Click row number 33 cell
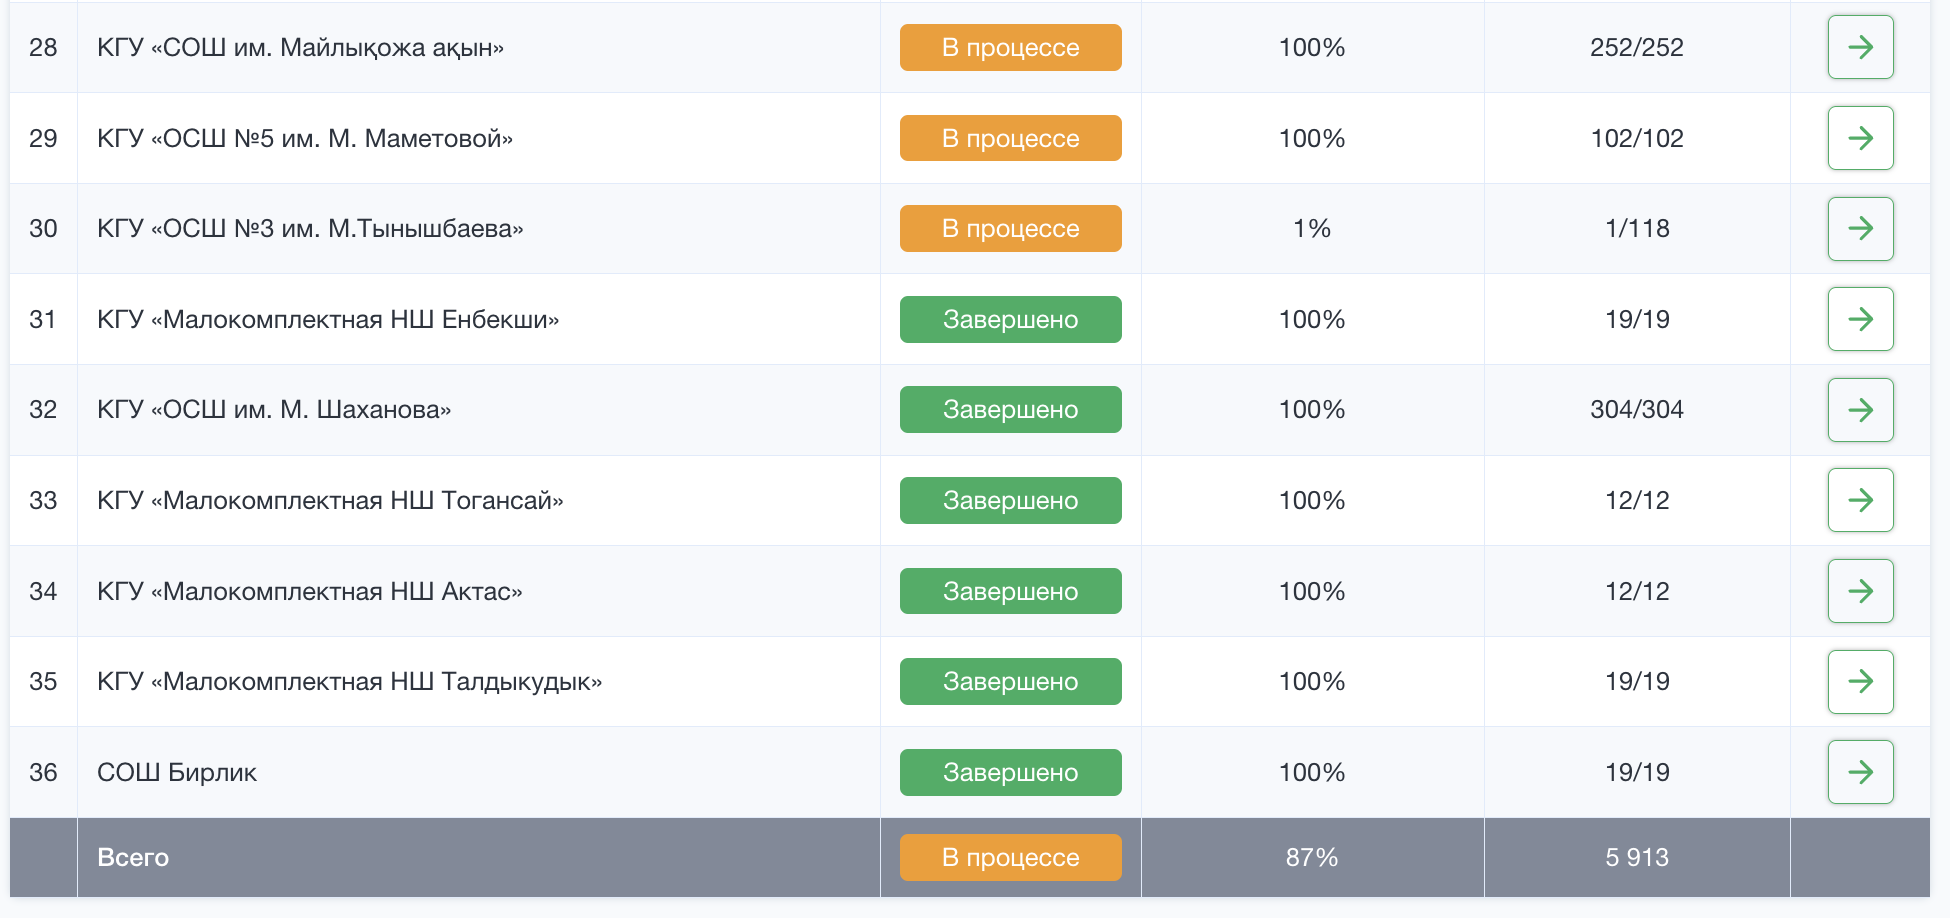This screenshot has width=1950, height=918. (x=43, y=500)
